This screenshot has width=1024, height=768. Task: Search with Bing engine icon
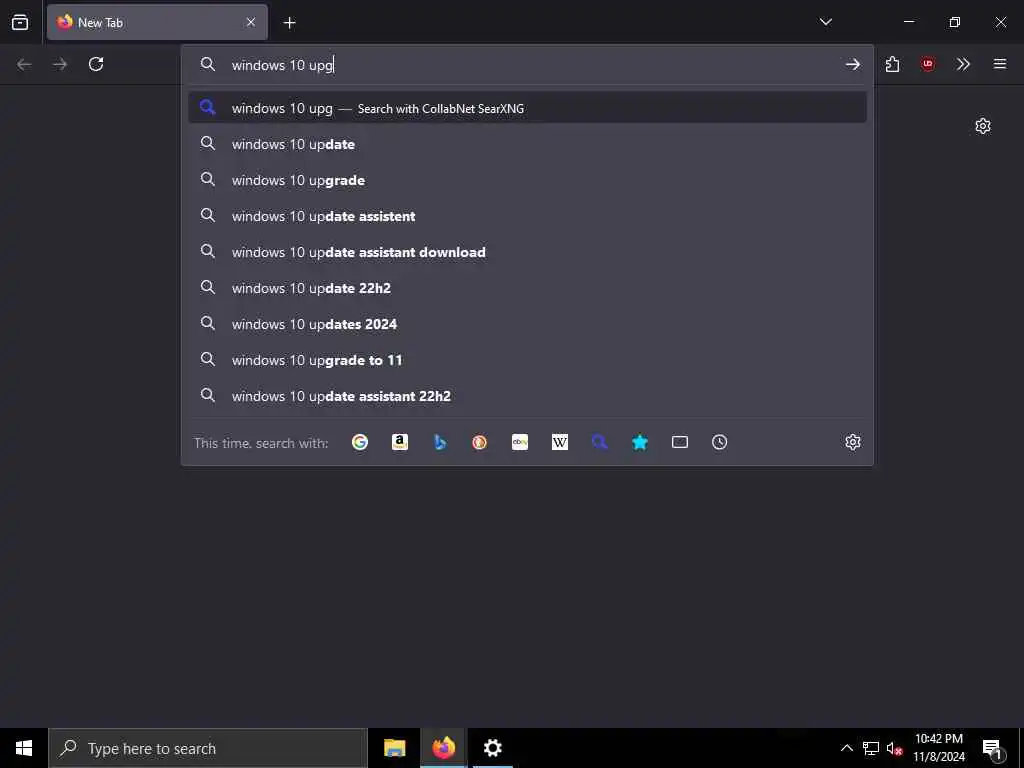click(x=440, y=442)
